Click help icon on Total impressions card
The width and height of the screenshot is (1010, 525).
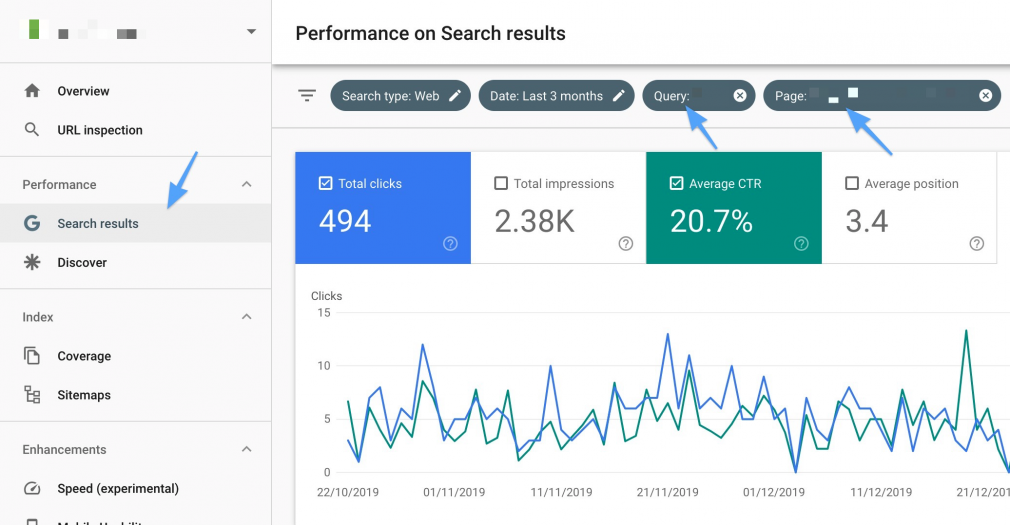pyautogui.click(x=625, y=243)
